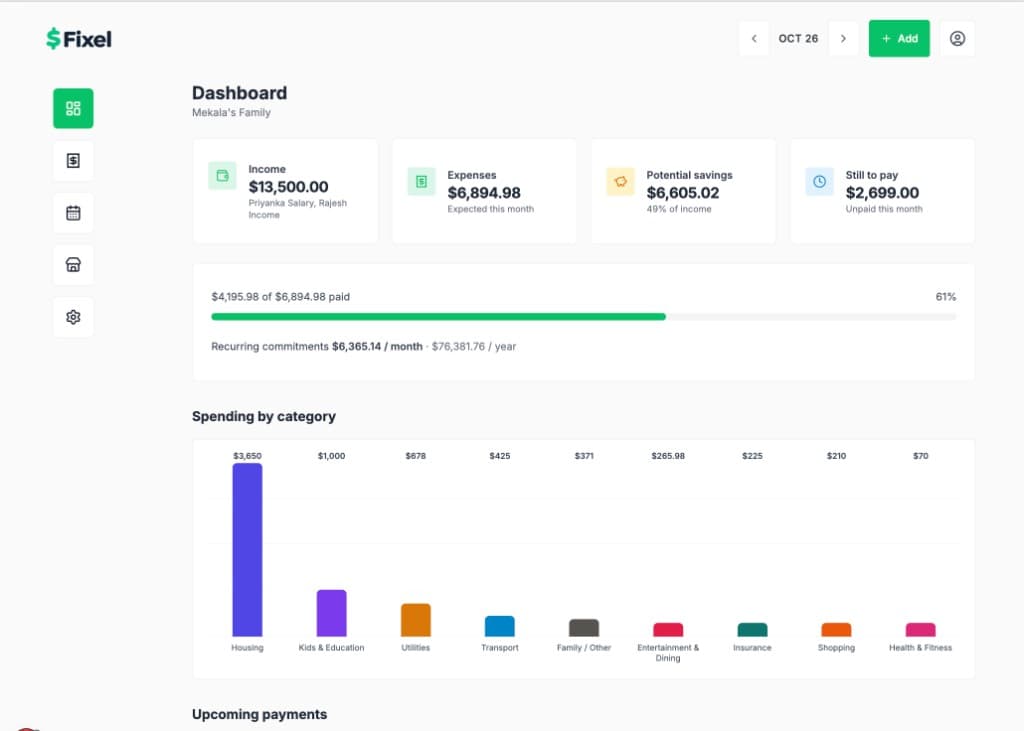The image size is (1024, 731).
Task: Click 'Priyanka Salary, Rajesh Income' text
Action: pyautogui.click(x=297, y=209)
